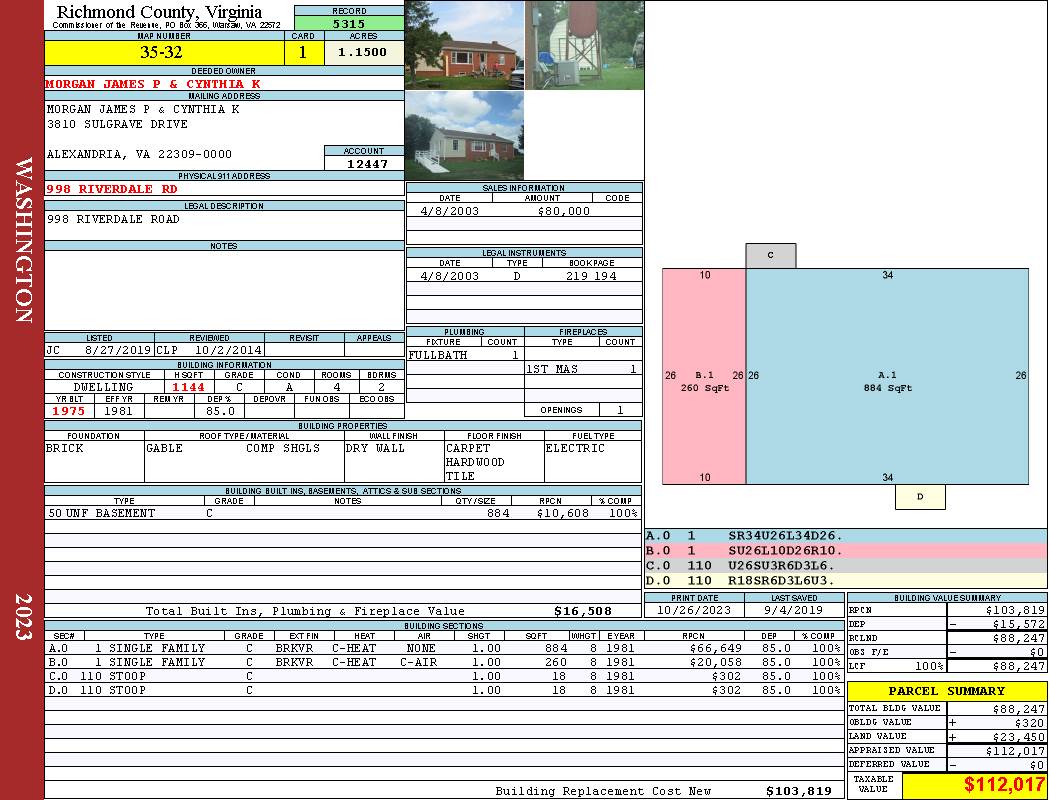Click the PARCEL SUMMARY header
This screenshot has width=1050, height=800.
point(947,691)
